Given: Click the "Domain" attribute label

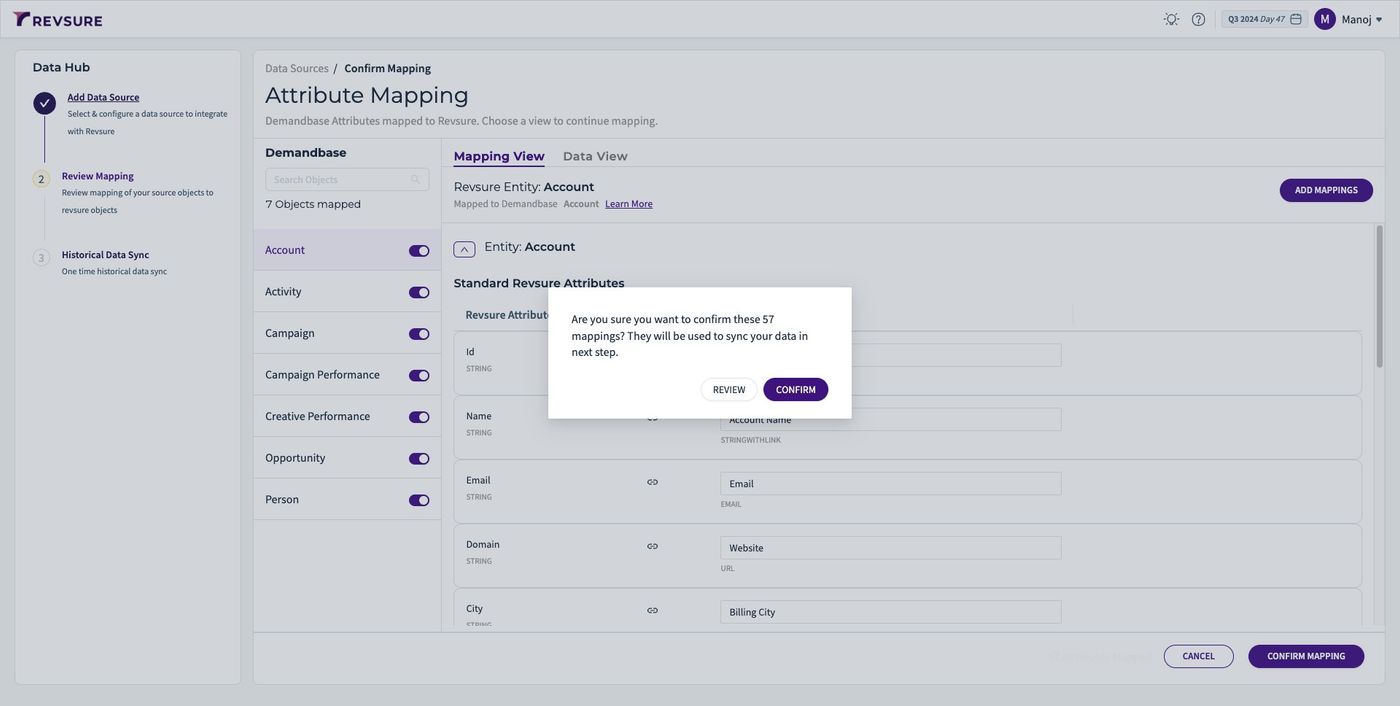Looking at the screenshot, I should pyautogui.click(x=483, y=544).
